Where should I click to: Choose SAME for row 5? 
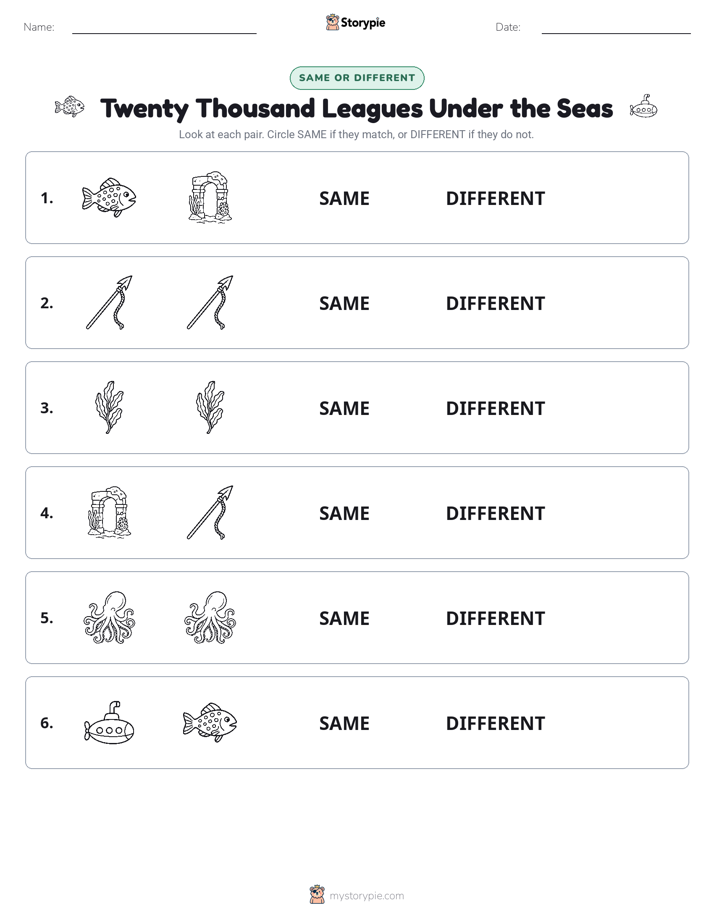(x=344, y=618)
